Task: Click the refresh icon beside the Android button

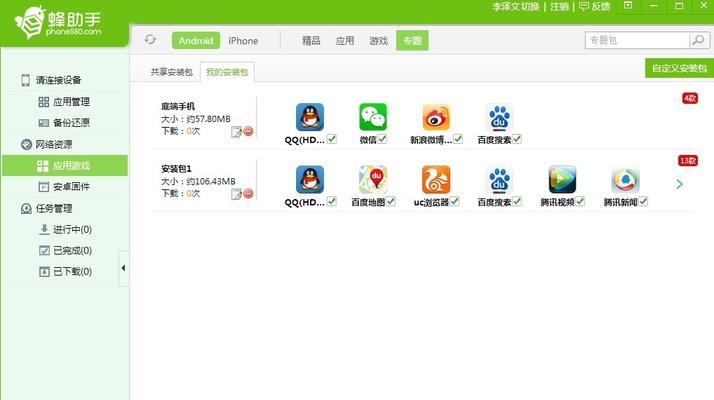Action: point(150,40)
